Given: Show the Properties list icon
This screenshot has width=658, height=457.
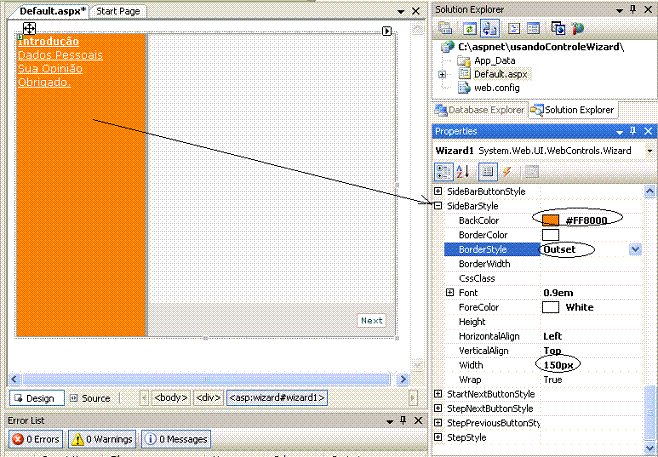Looking at the screenshot, I should click(487, 172).
